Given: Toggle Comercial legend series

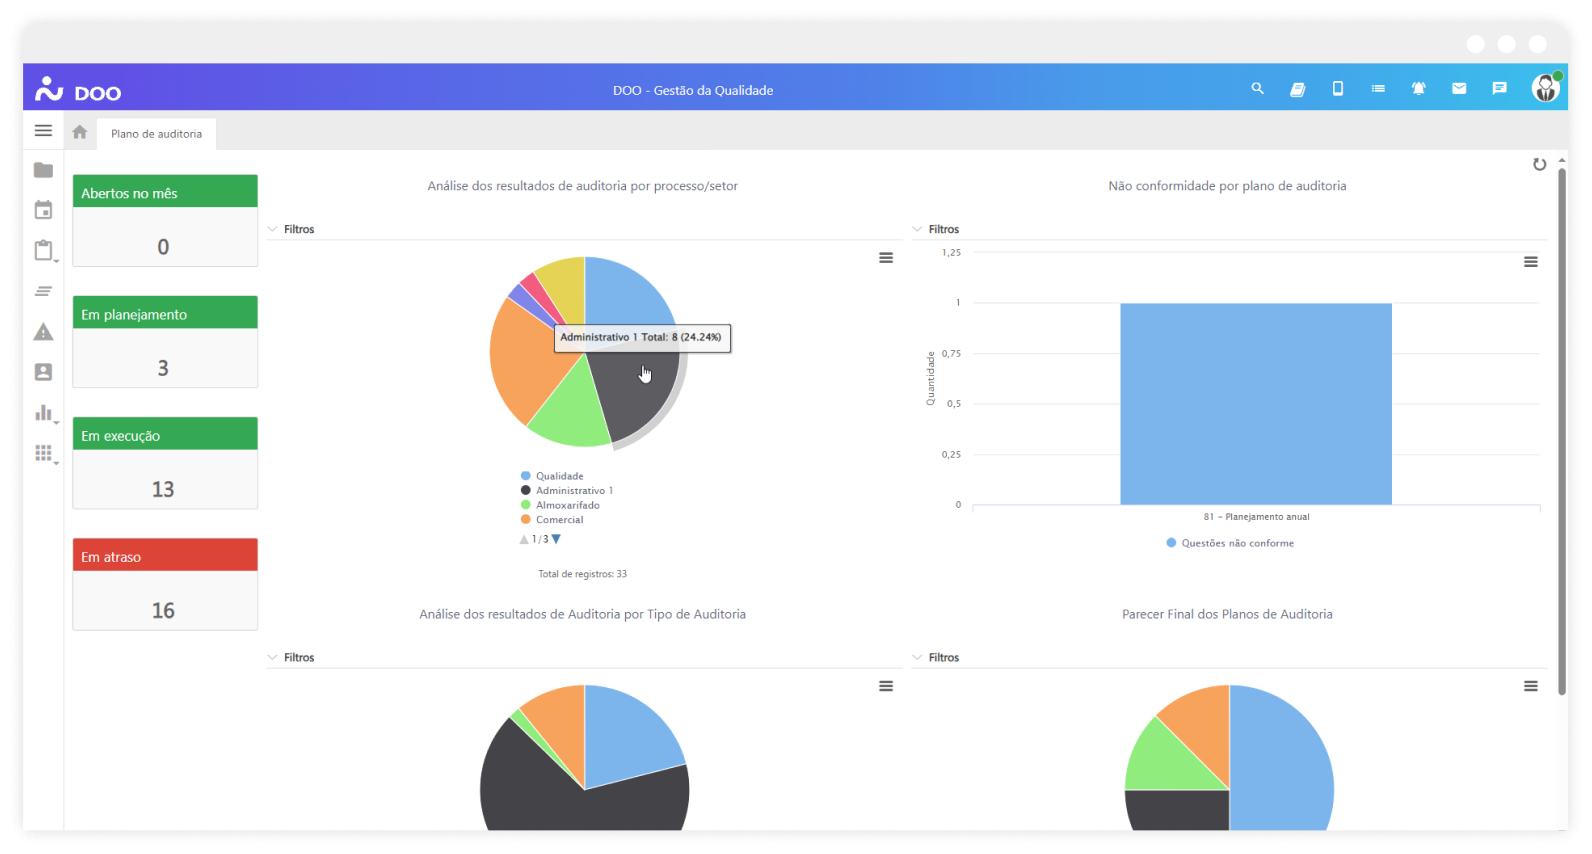Looking at the screenshot, I should tap(552, 520).
